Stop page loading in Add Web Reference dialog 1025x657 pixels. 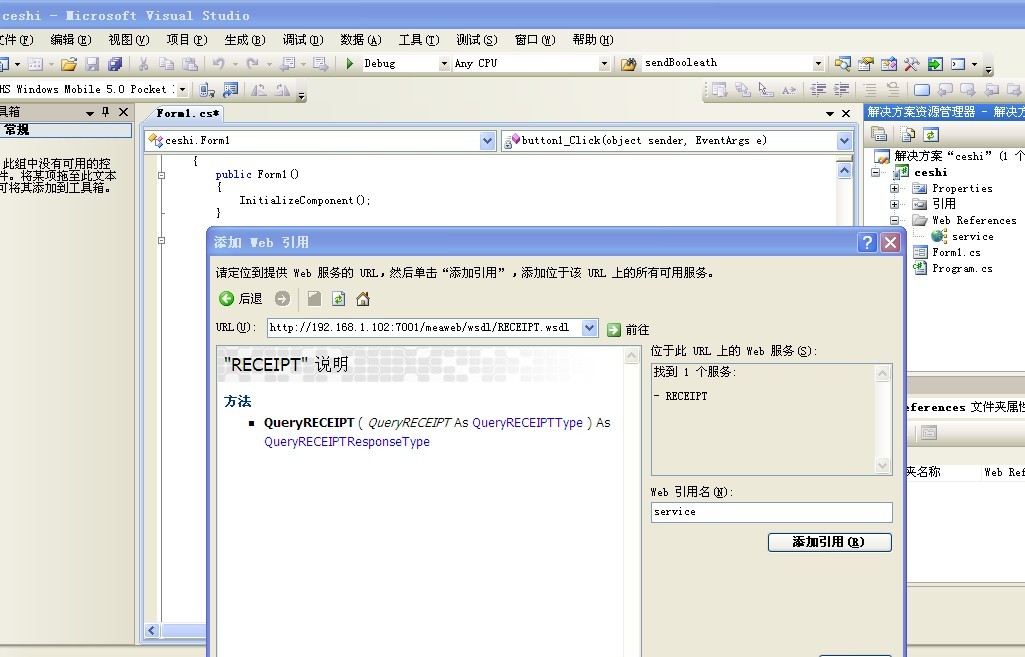click(x=314, y=299)
